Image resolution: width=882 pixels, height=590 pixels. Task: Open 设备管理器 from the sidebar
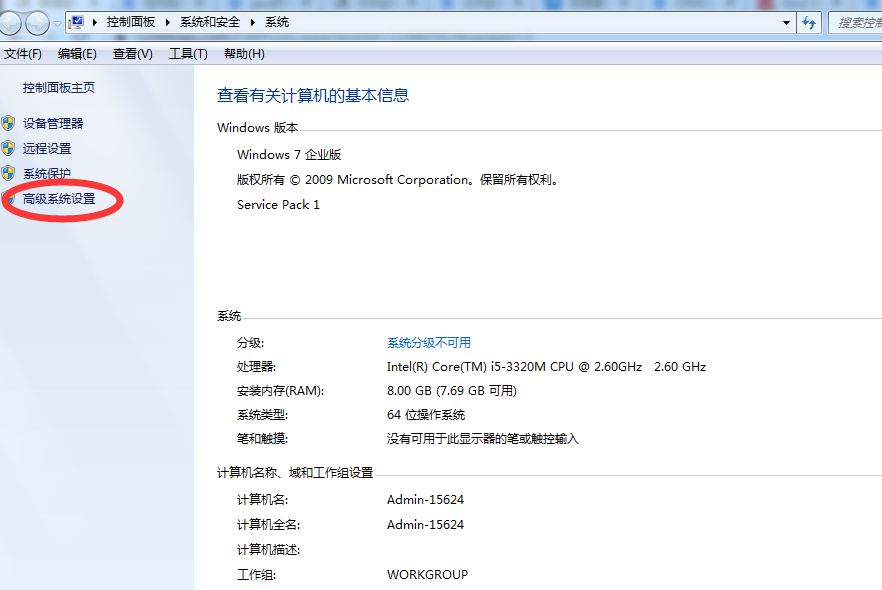click(54, 123)
